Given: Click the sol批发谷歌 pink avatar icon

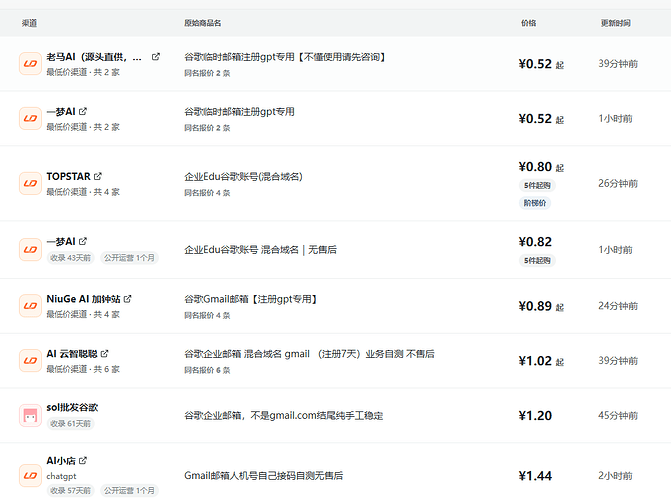Looking at the screenshot, I should click(30, 416).
